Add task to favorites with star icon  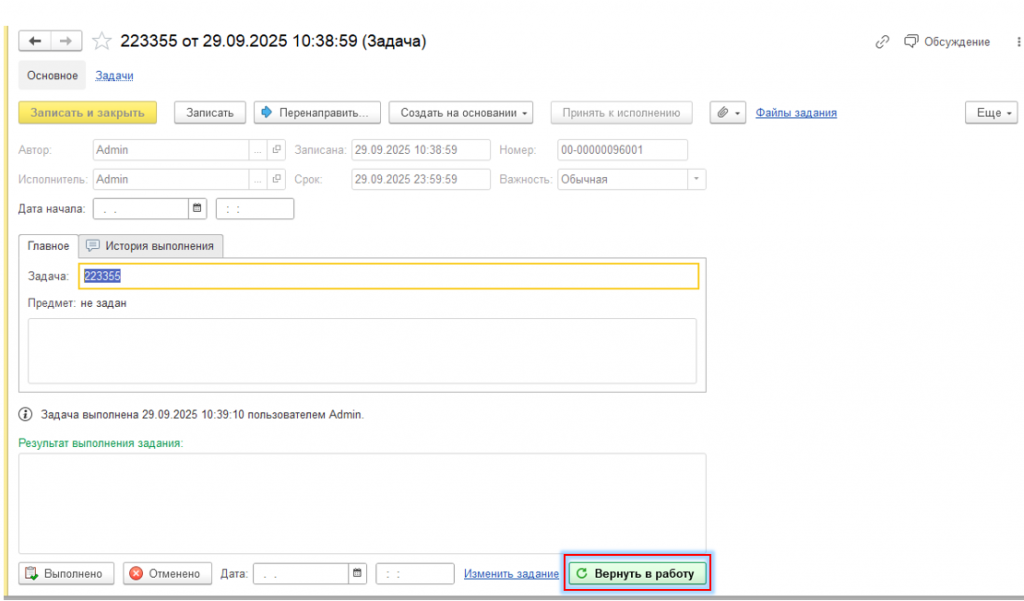coord(101,41)
